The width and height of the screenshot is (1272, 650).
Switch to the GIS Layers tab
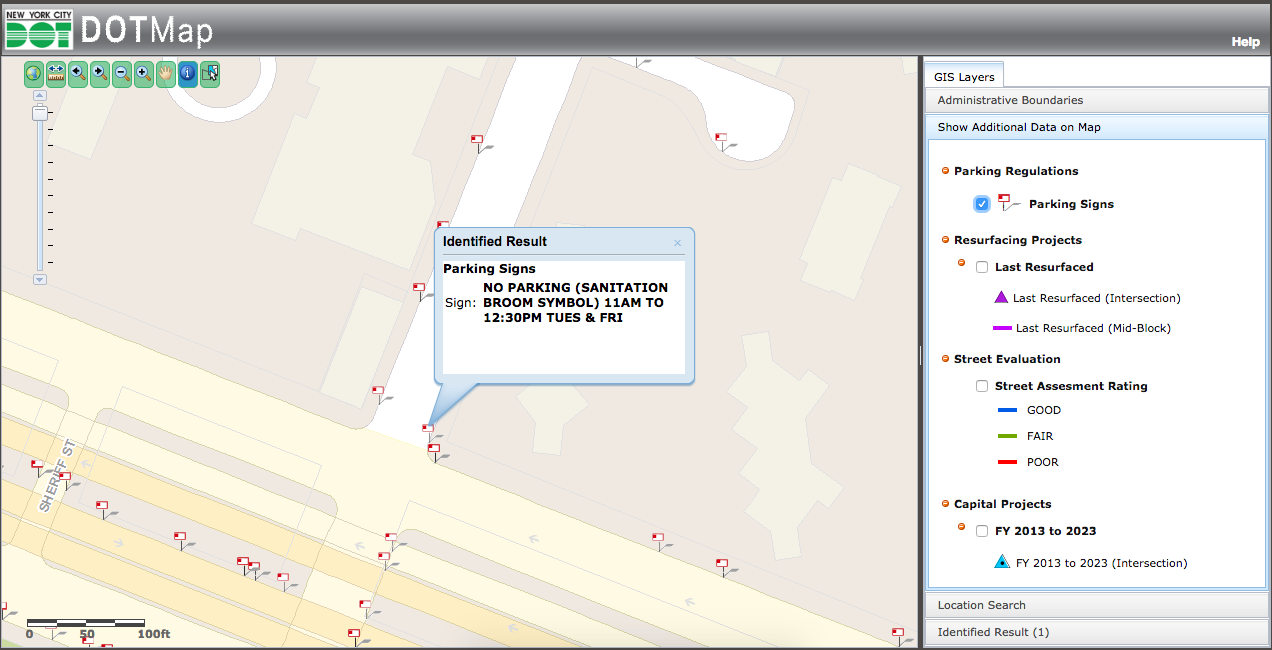pos(964,77)
